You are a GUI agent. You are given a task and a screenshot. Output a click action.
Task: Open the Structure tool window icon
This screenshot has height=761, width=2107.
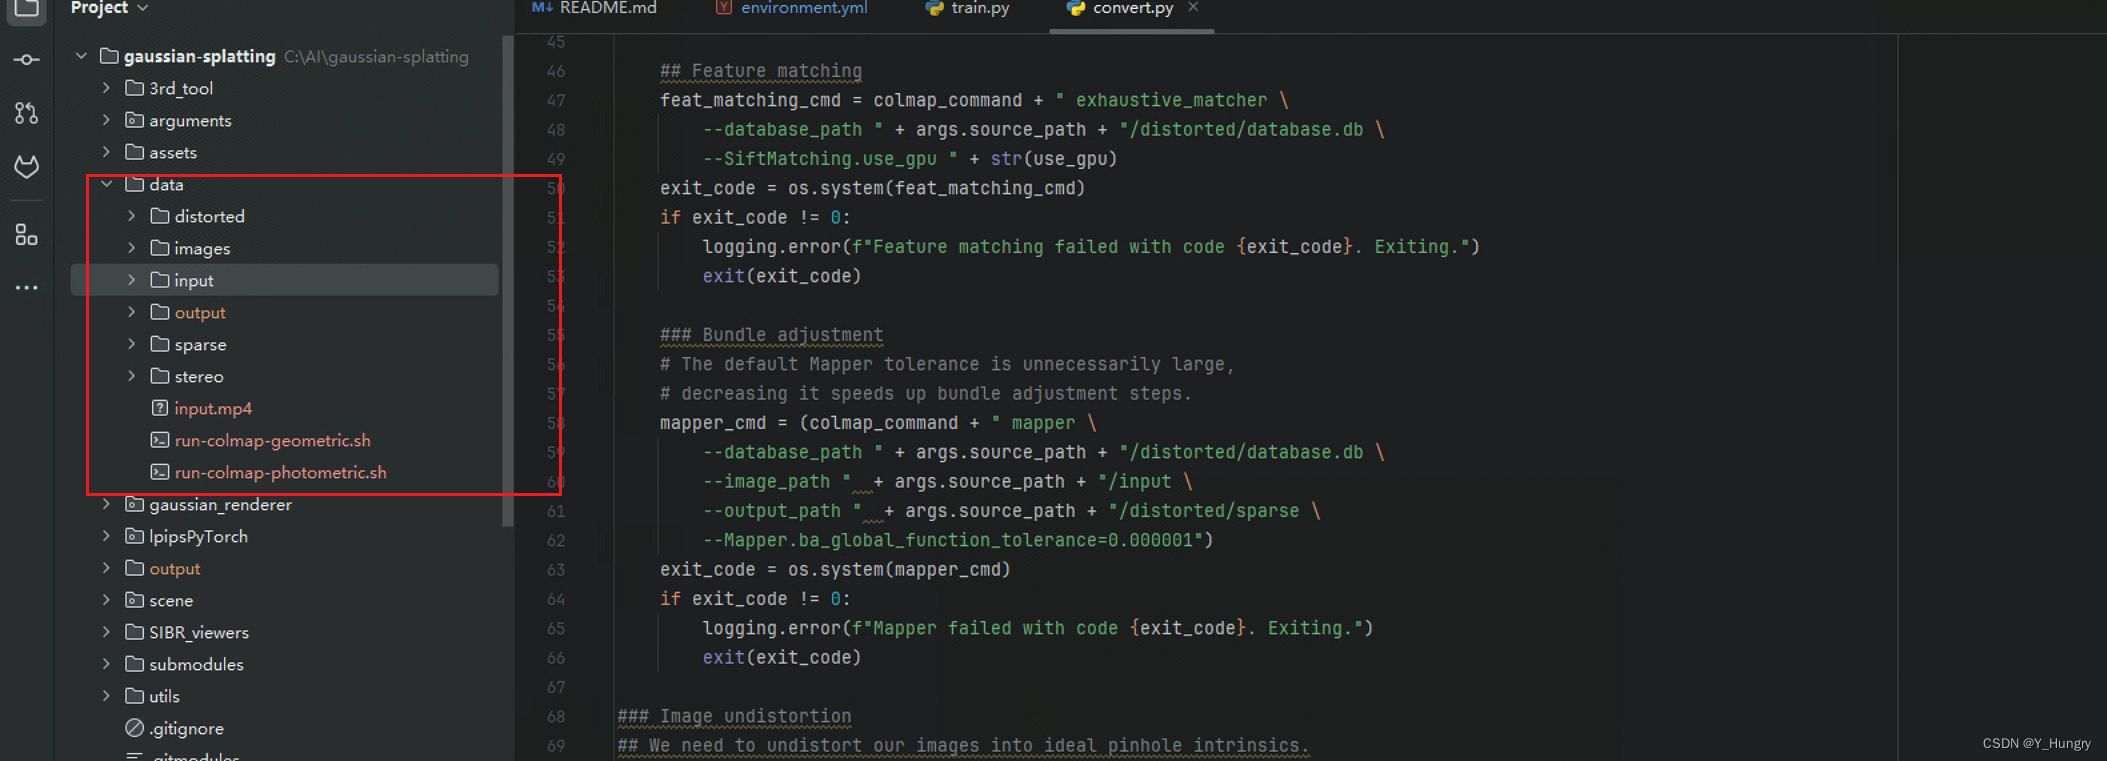click(x=27, y=235)
